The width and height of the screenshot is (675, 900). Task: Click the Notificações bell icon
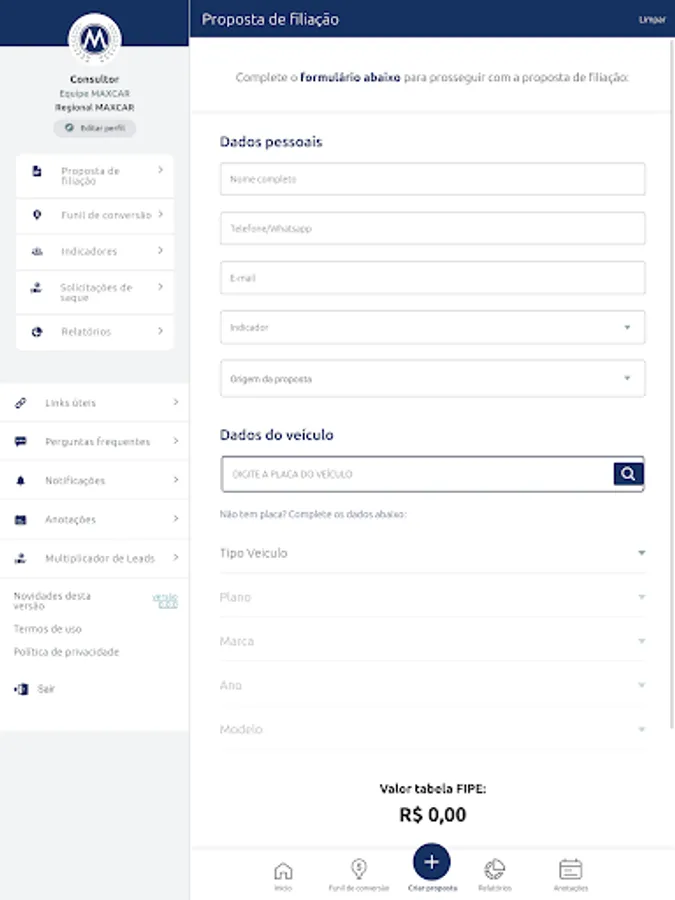(x=21, y=481)
